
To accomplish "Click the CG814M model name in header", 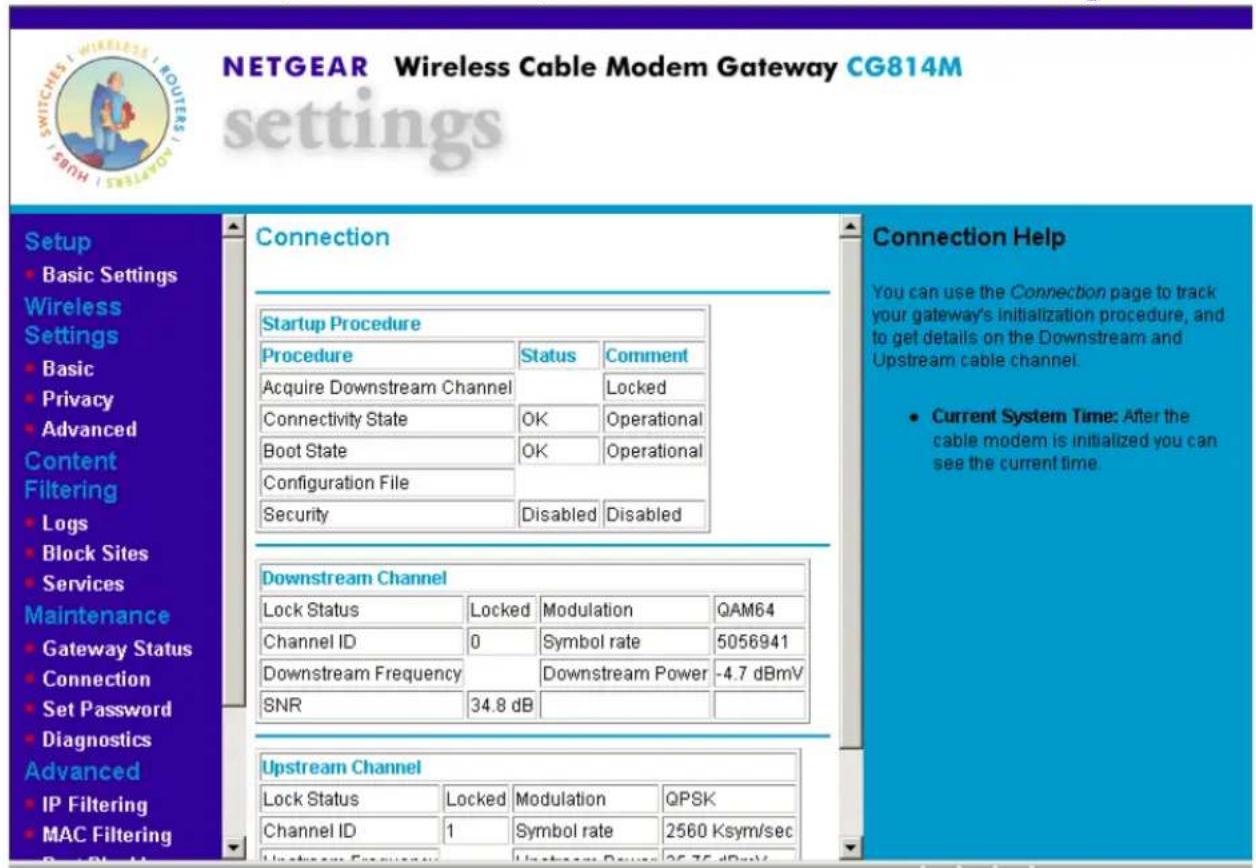I will (904, 68).
